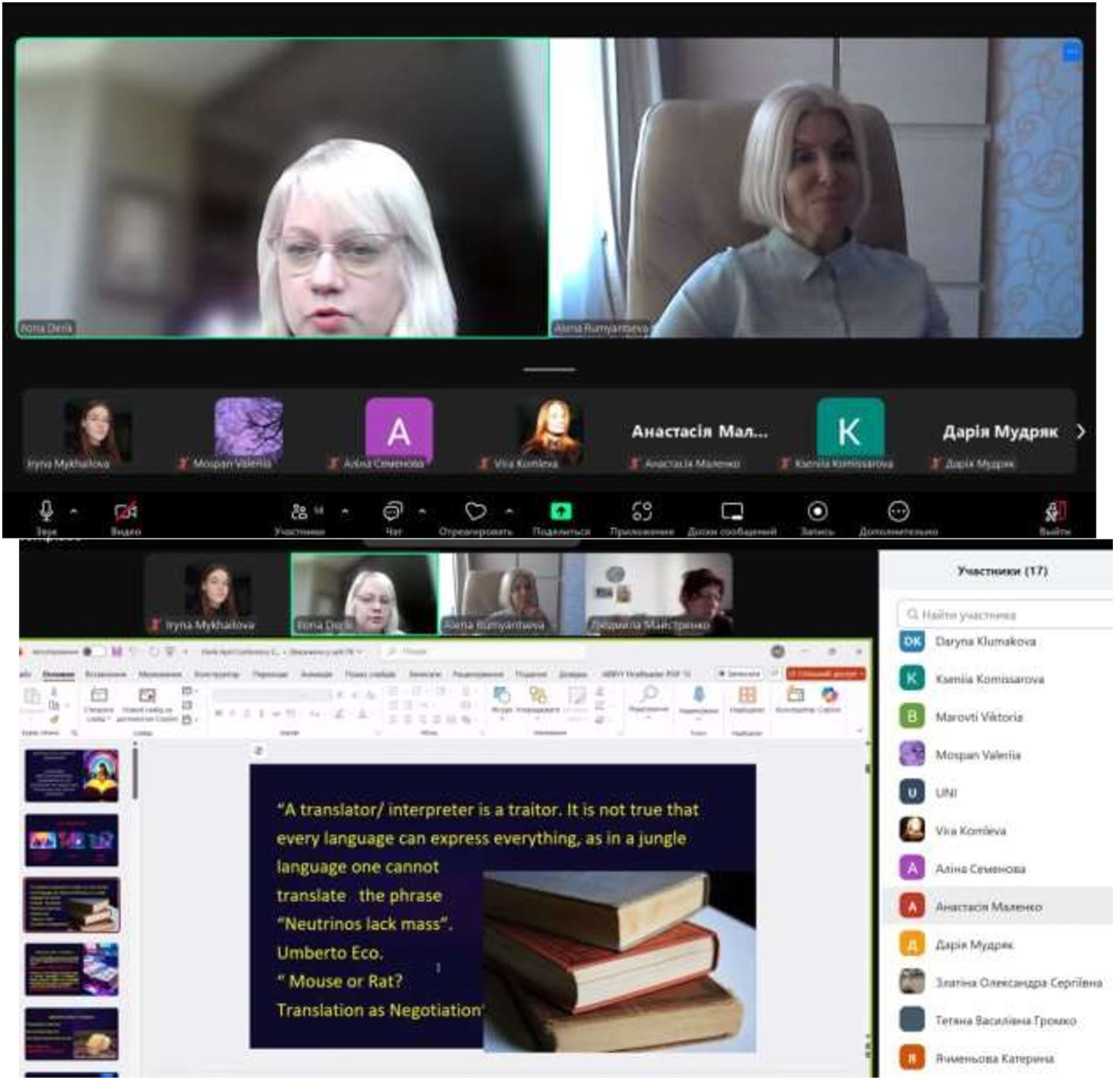Click the slide thumbnail panel scrollbar

135,773
